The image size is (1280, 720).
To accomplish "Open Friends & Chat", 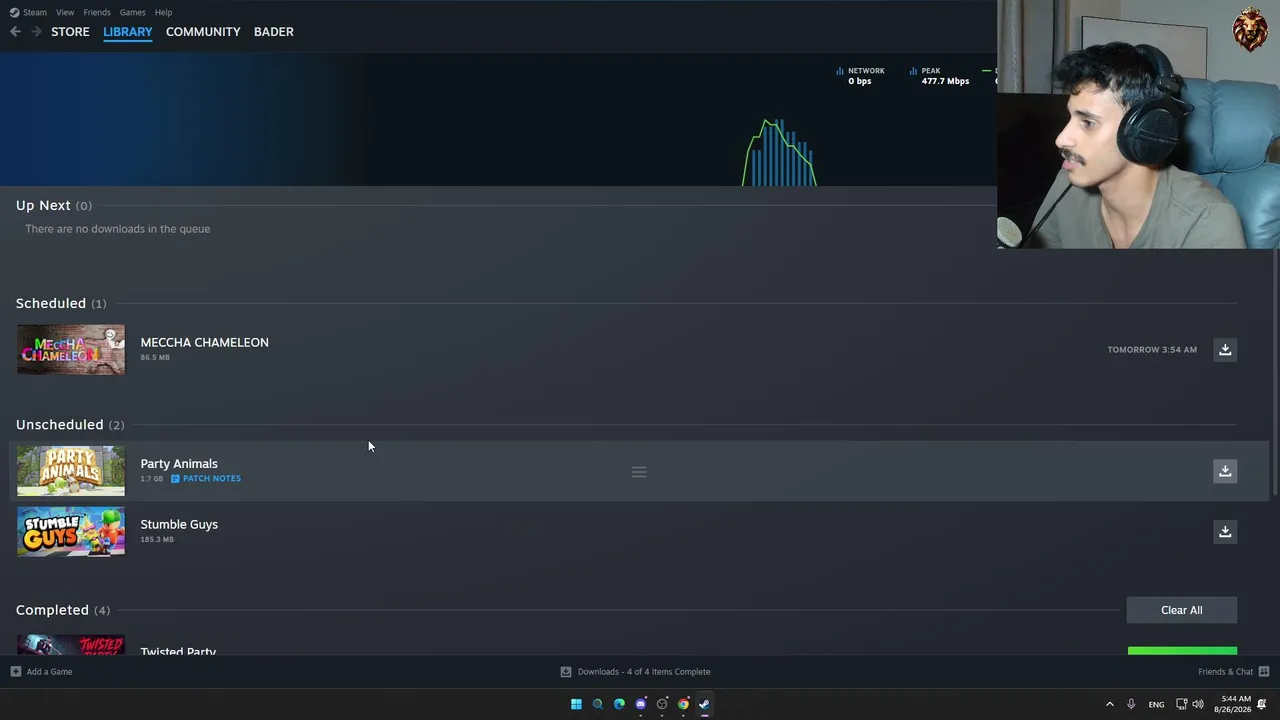I will 1234,672.
